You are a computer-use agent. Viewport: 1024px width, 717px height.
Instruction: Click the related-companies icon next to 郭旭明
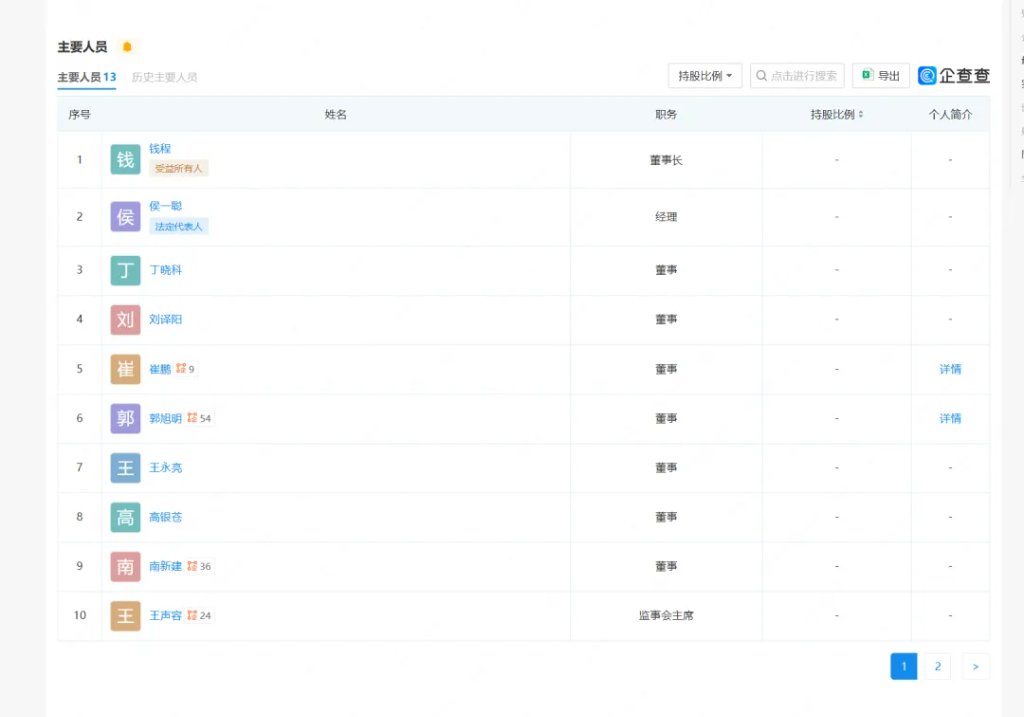tap(192, 418)
